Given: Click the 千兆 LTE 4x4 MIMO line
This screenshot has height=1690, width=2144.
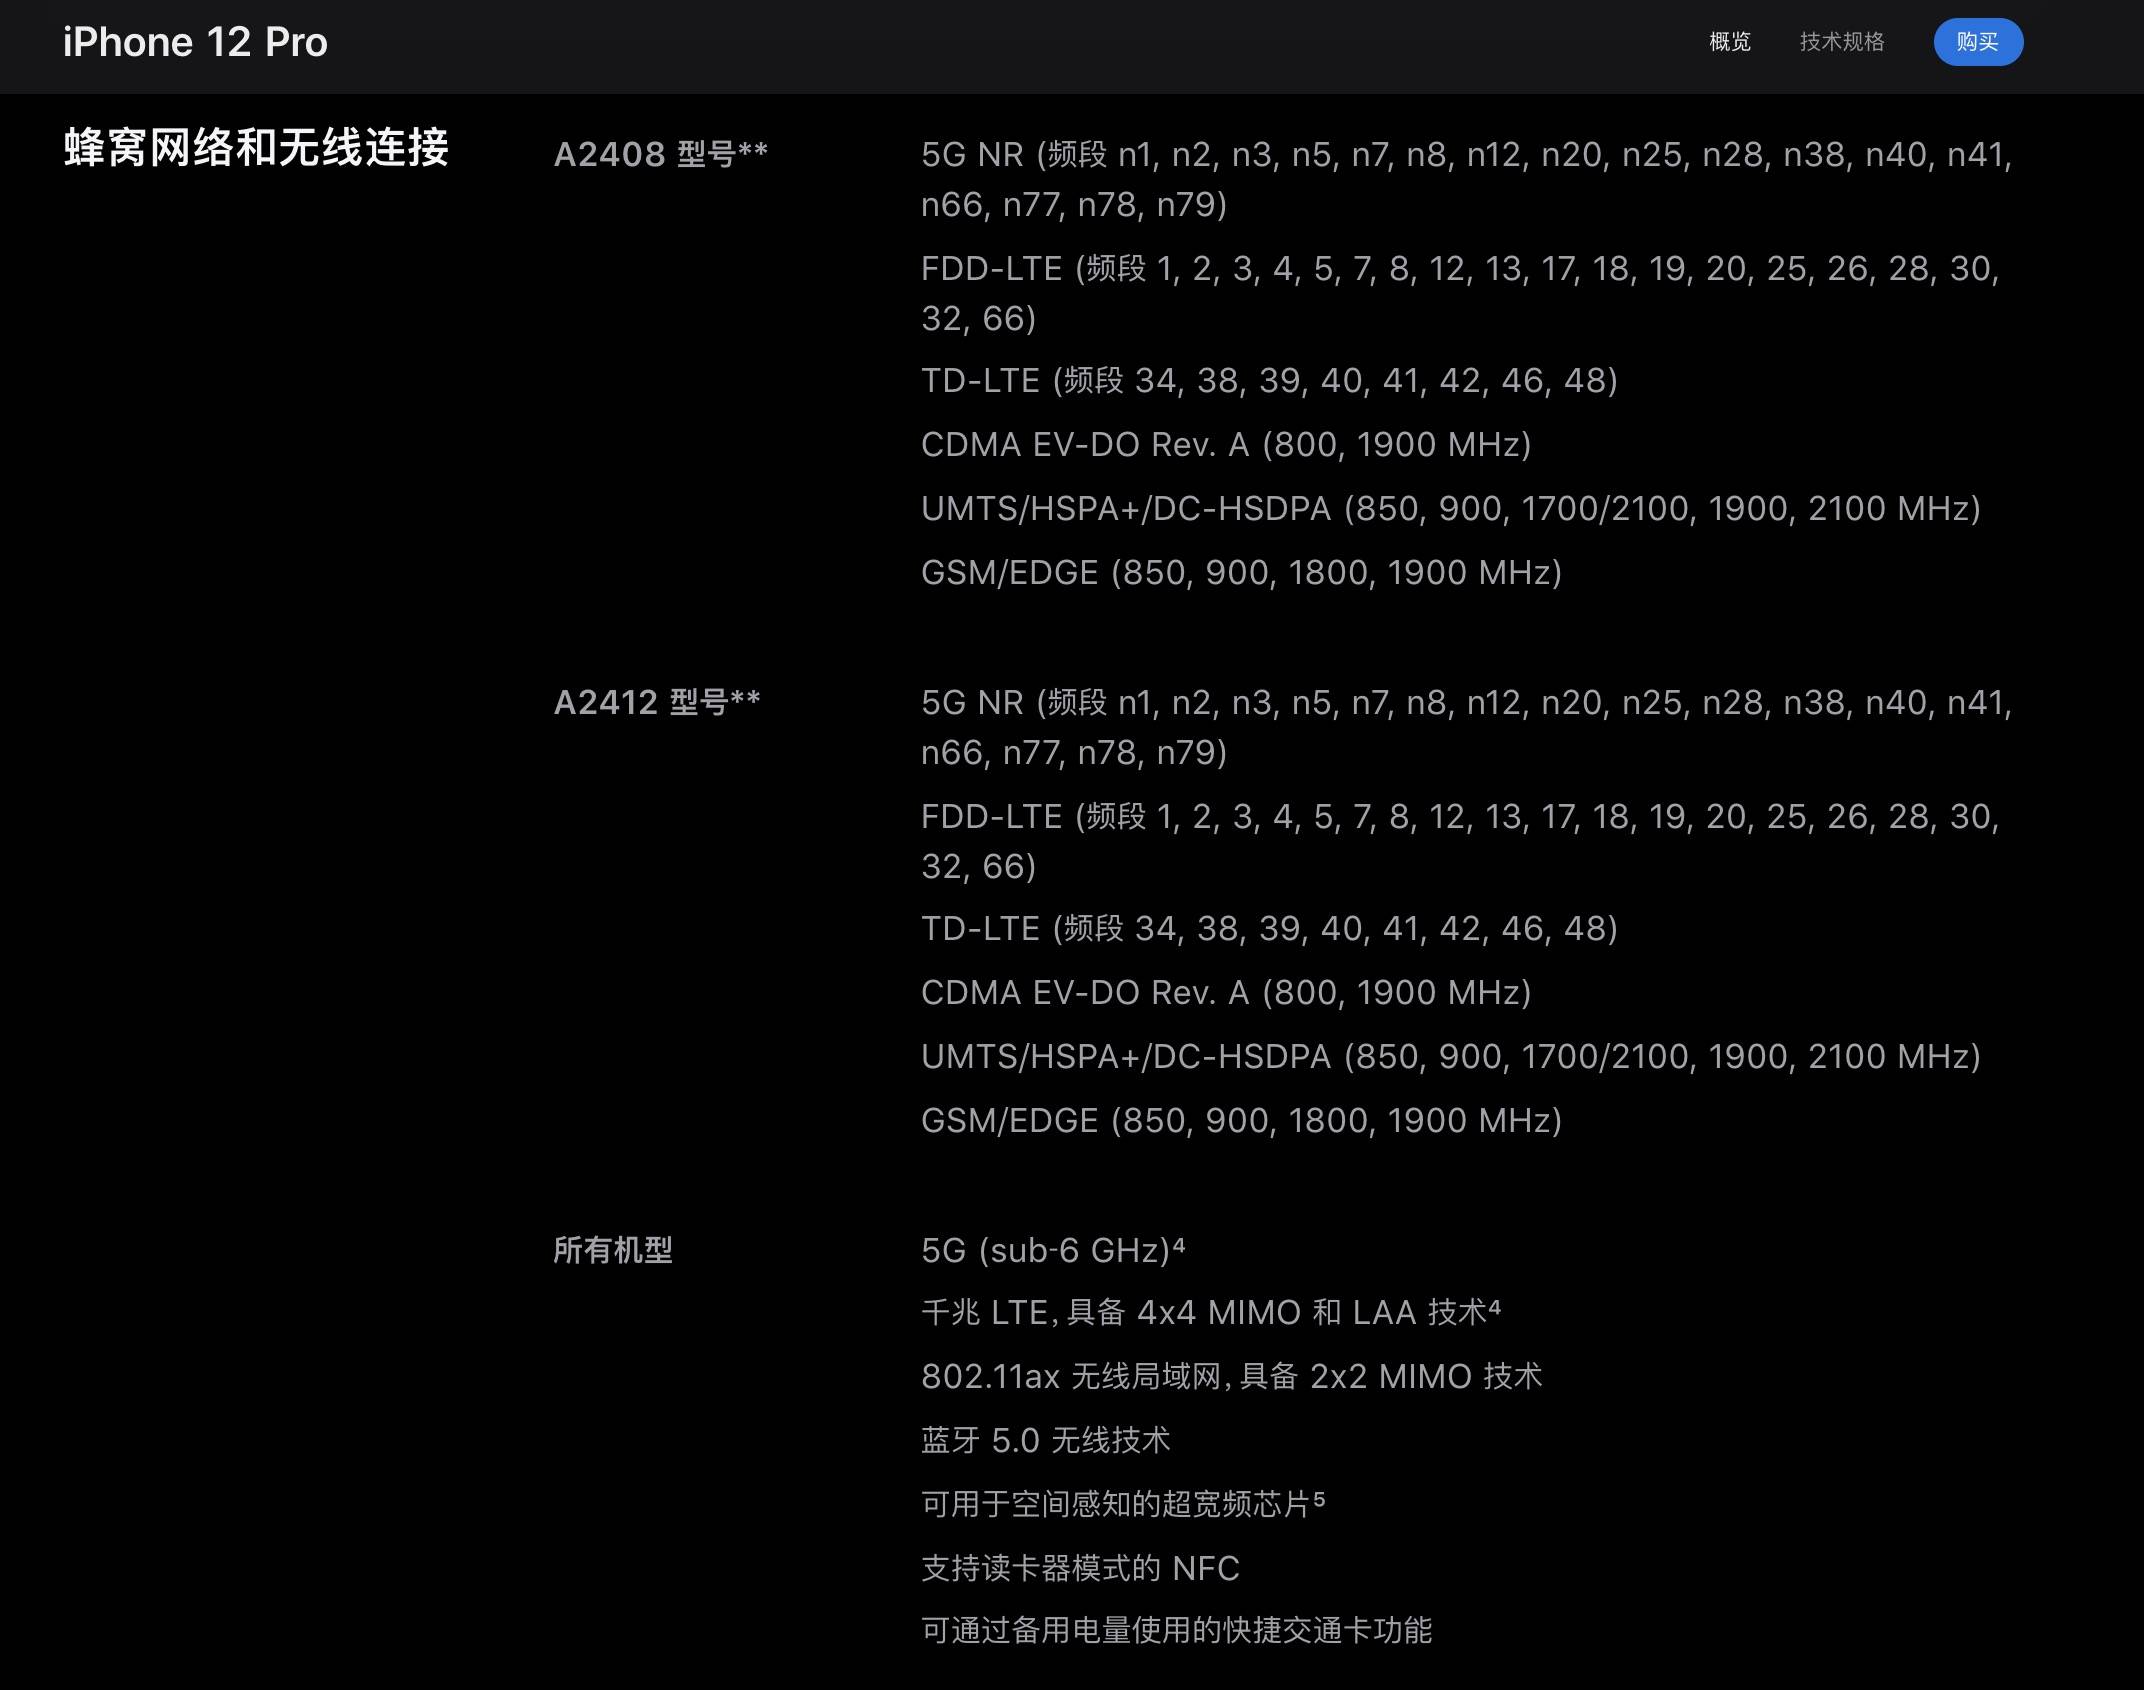Looking at the screenshot, I should pos(1211,1312).
